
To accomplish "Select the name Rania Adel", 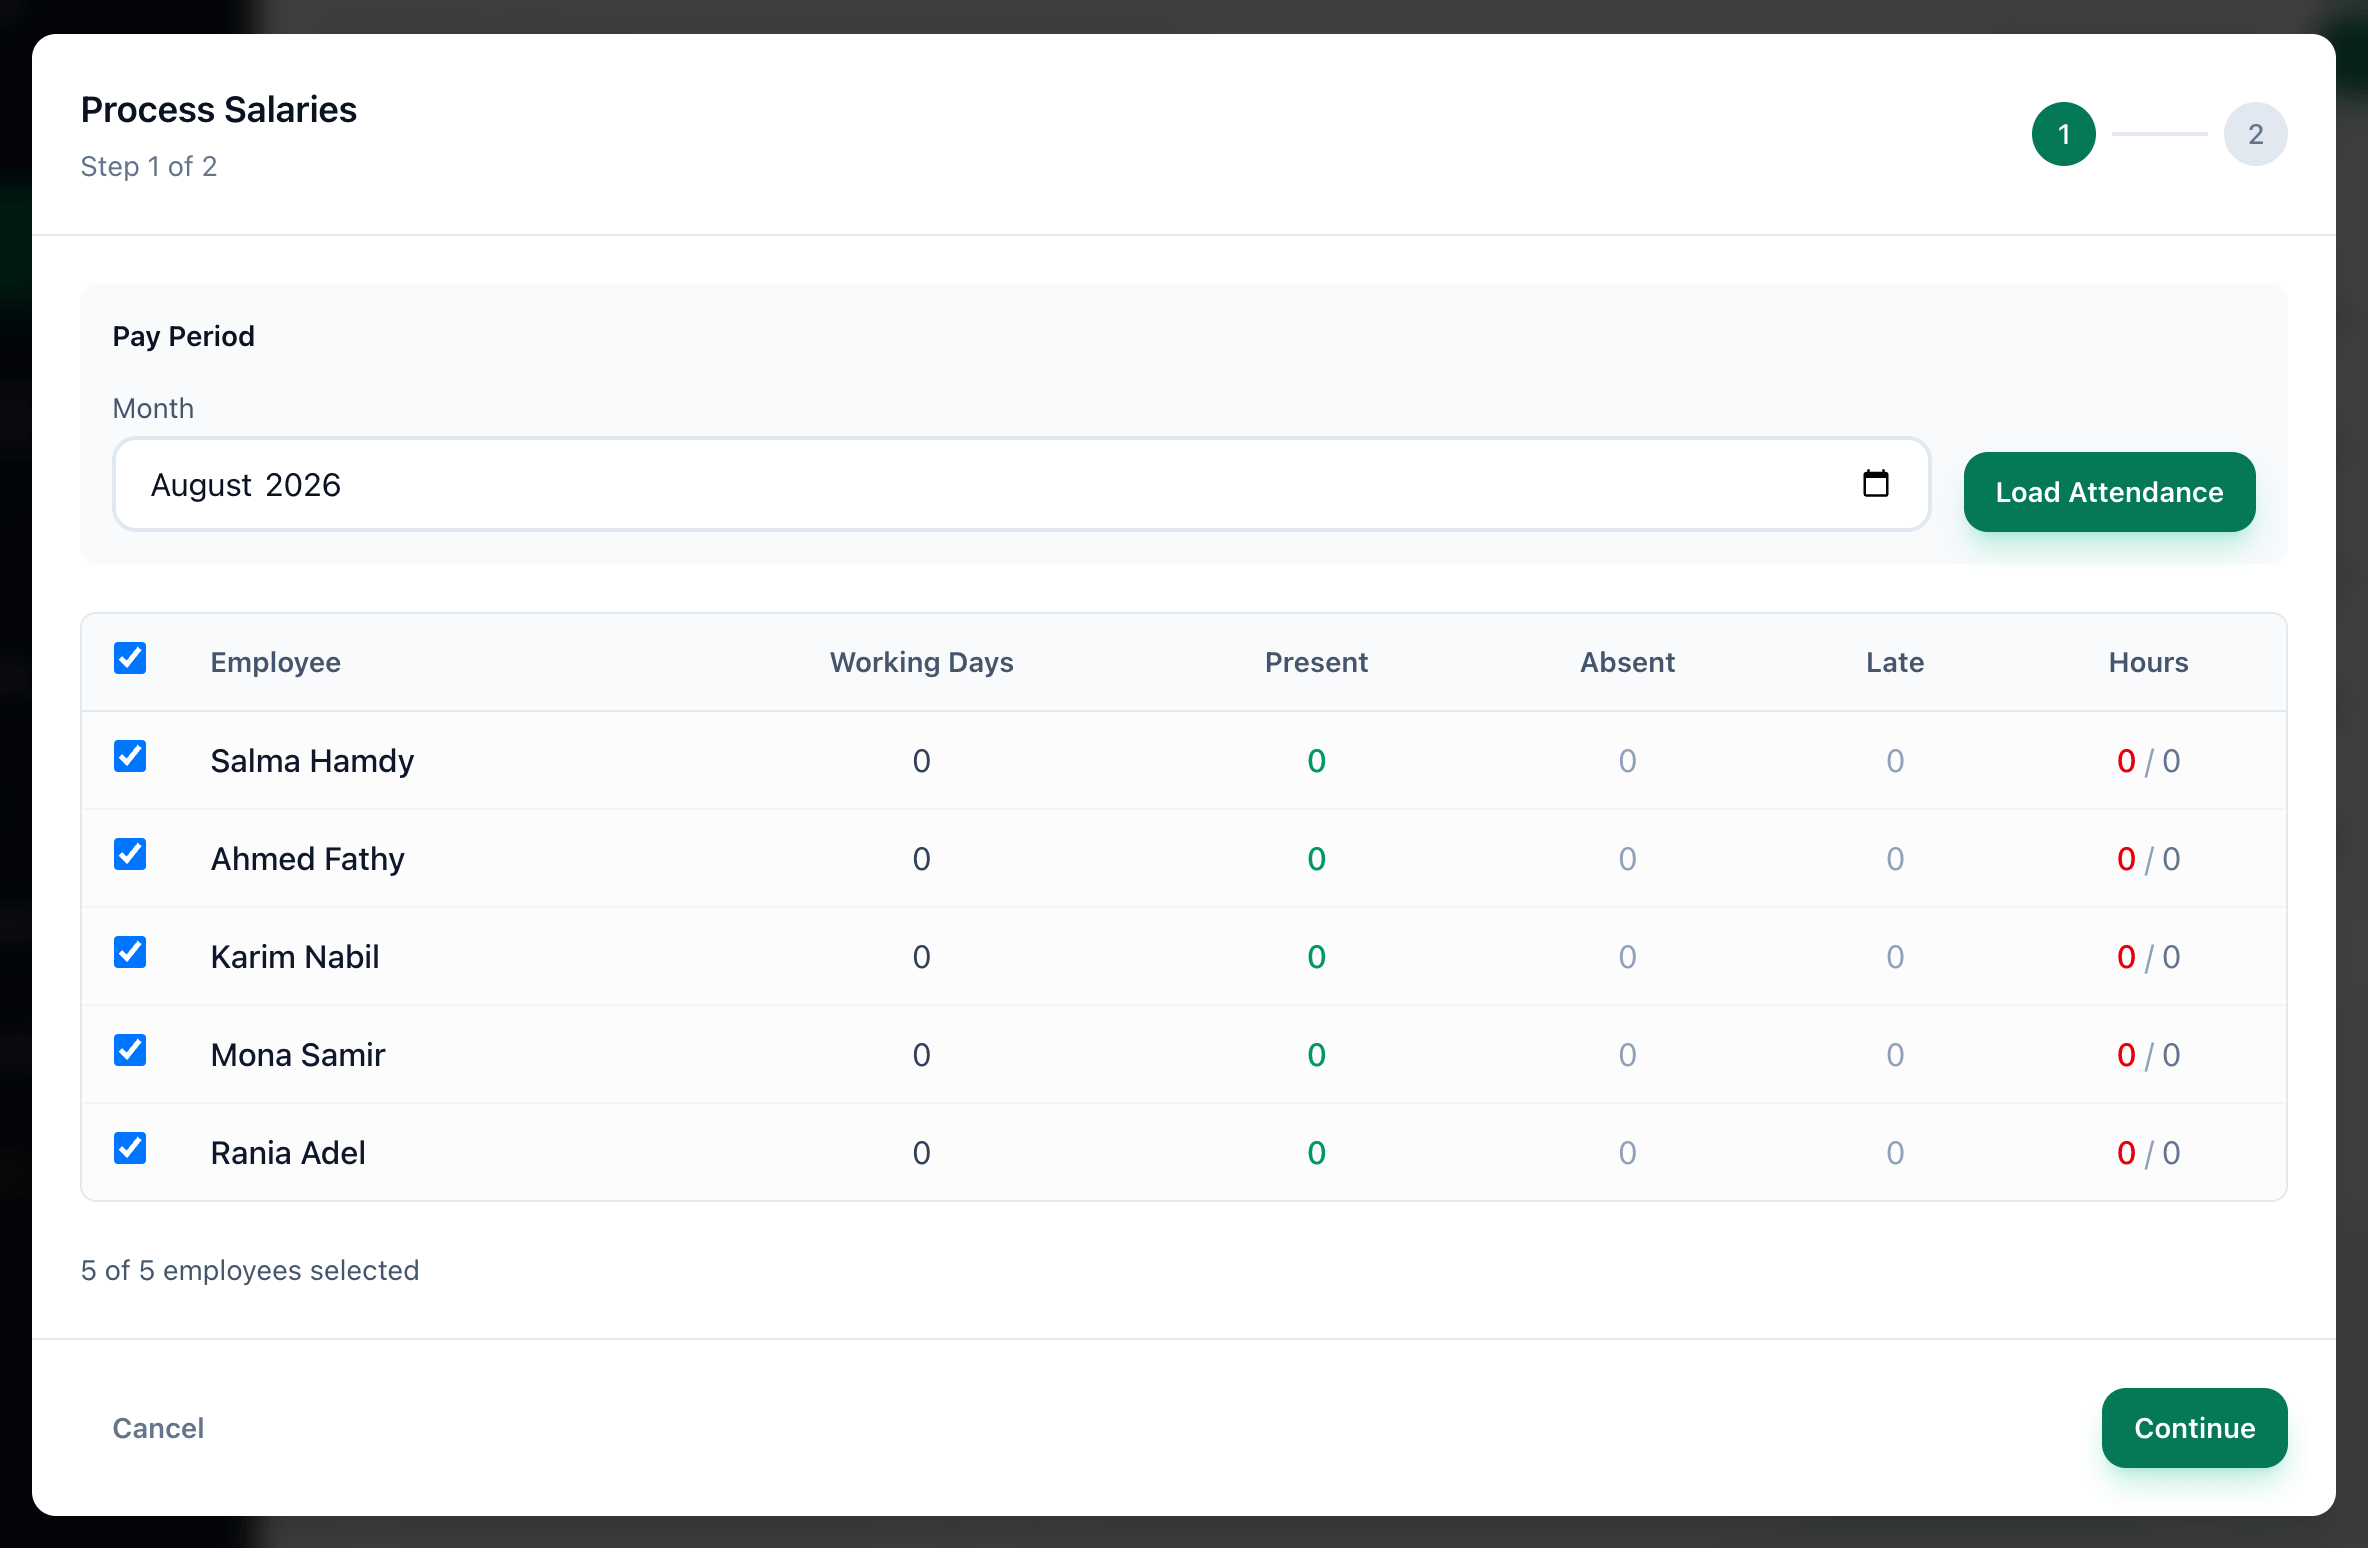I will pyautogui.click(x=288, y=1153).
